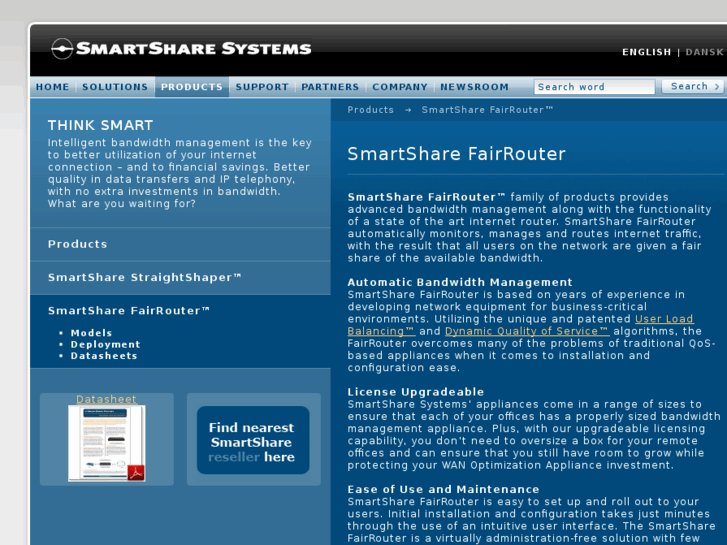Click the Ease of Use and Maintenance heading

(x=443, y=489)
